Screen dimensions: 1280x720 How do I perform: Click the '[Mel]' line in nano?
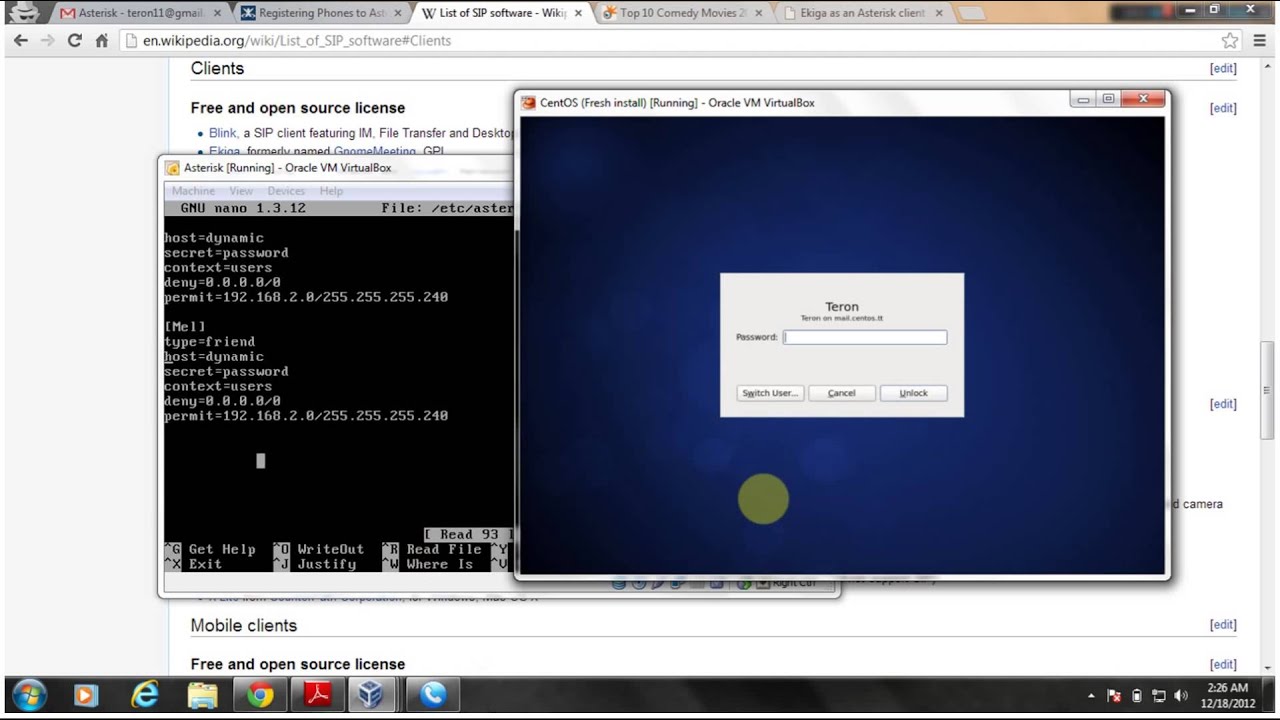pyautogui.click(x=185, y=327)
